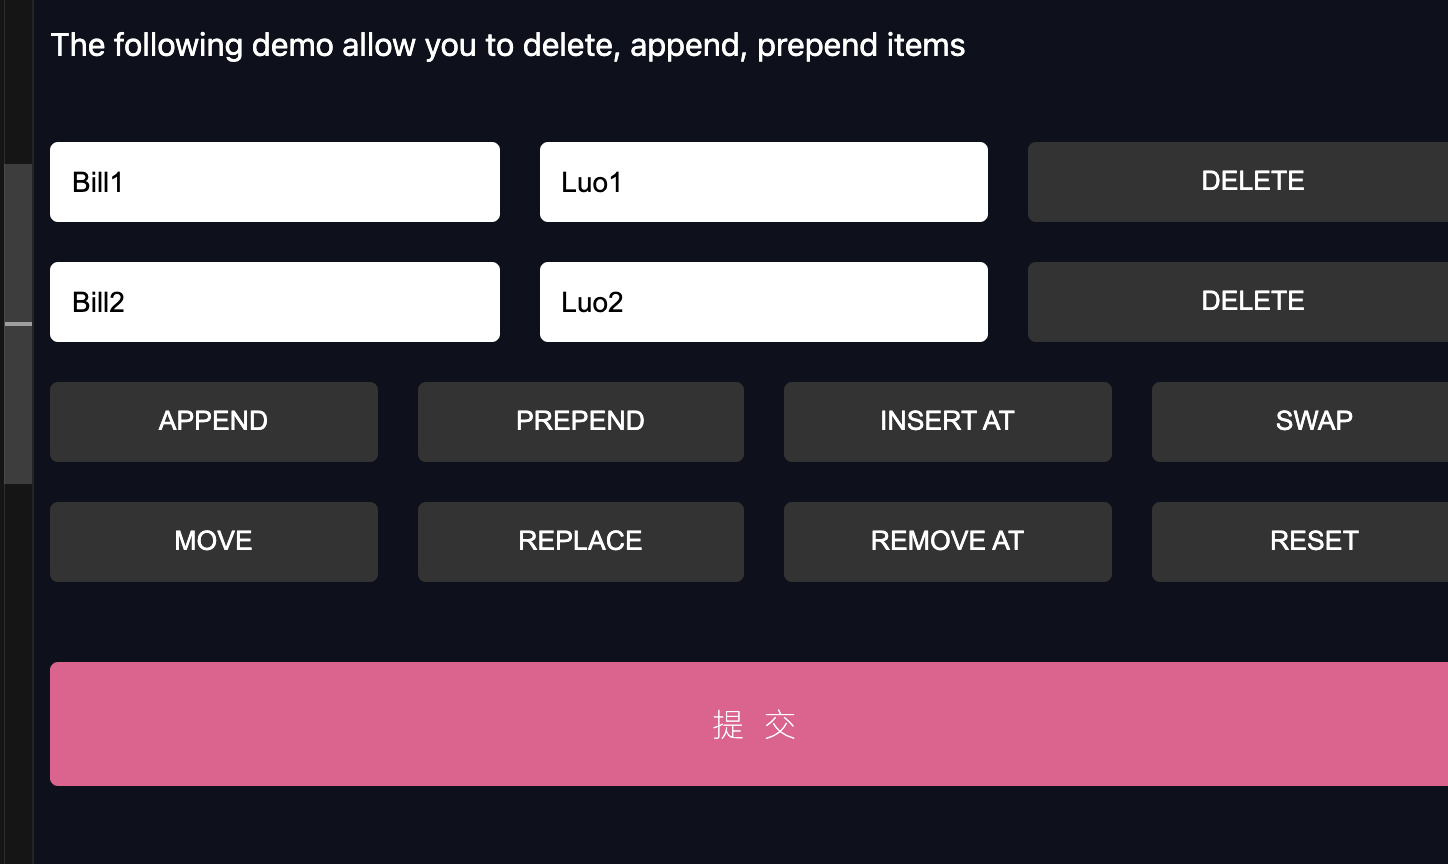Viewport: 1448px width, 864px height.
Task: Click the DELETE button in the second row
Action: pos(1252,301)
